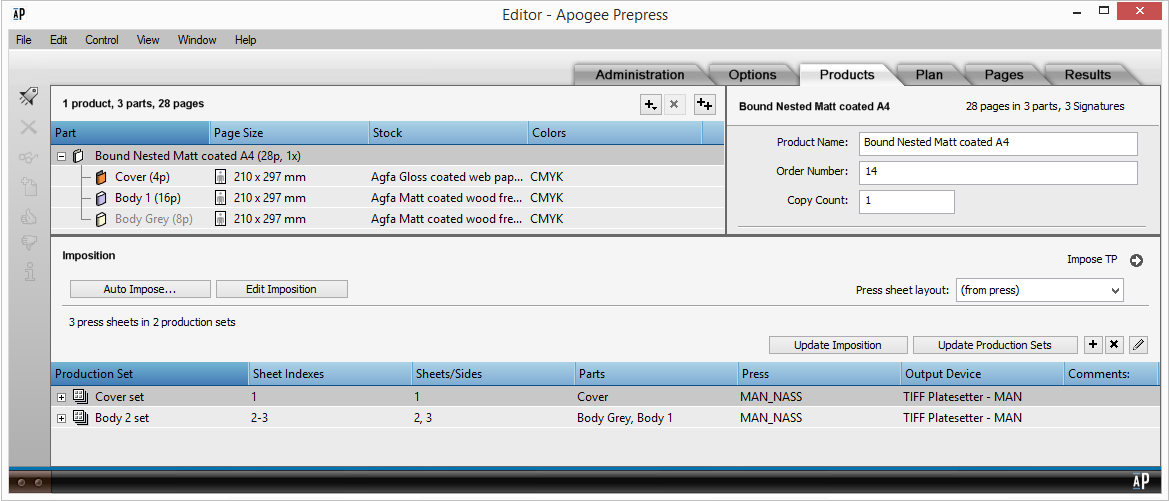Click the Body 2 set production set icon
1170x501 pixels.
tap(81, 418)
